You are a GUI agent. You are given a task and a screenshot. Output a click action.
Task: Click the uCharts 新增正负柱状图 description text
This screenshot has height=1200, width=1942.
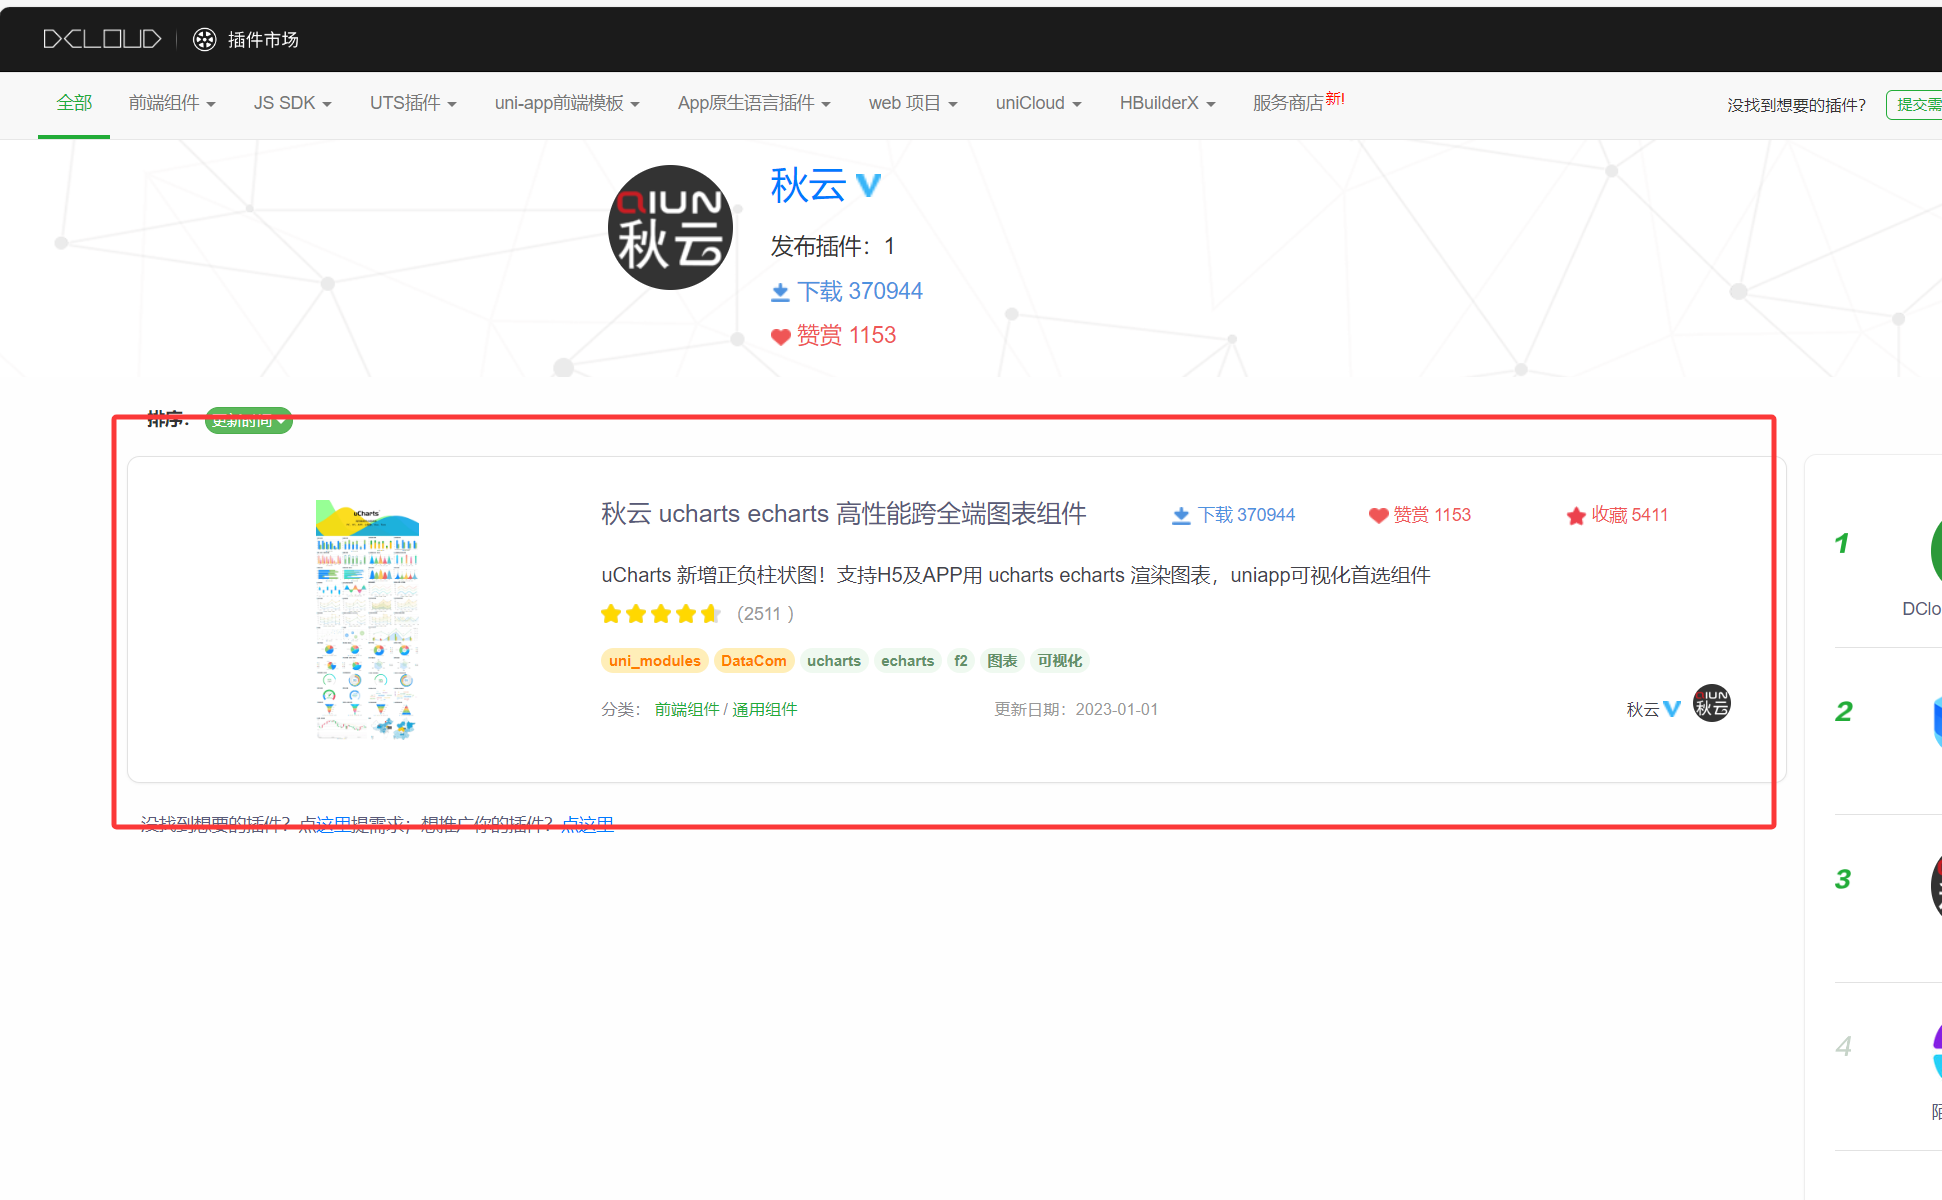coord(1016,575)
